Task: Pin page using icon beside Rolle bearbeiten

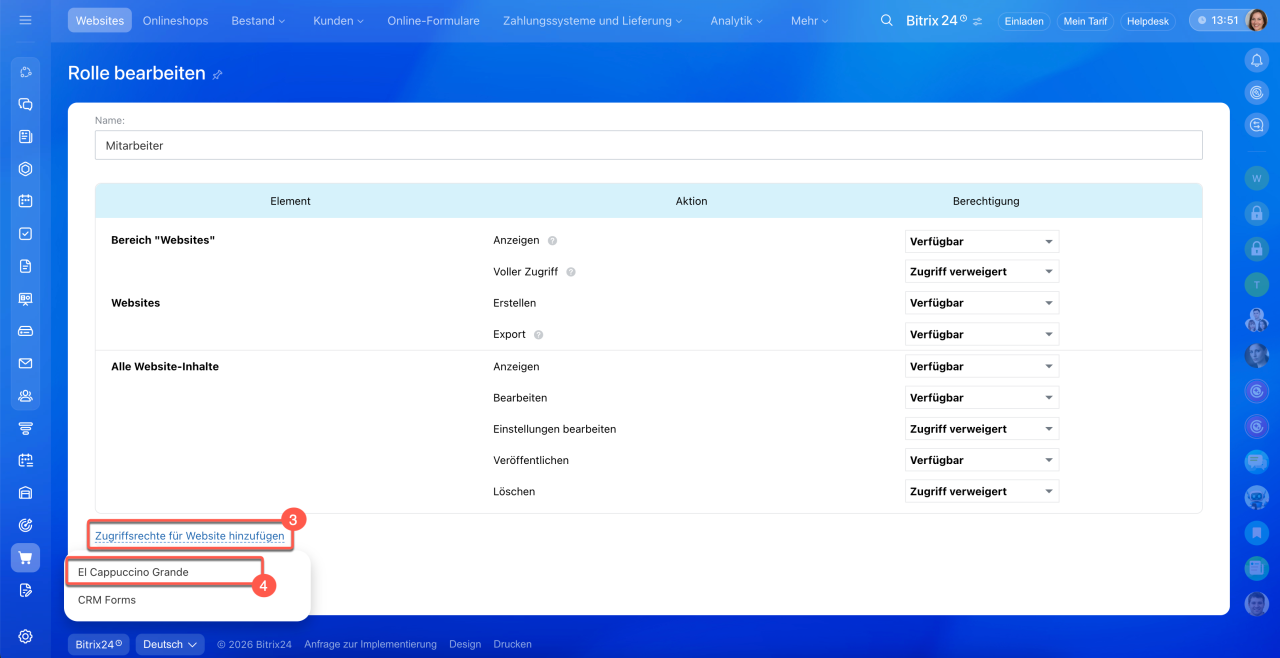Action: [218, 74]
